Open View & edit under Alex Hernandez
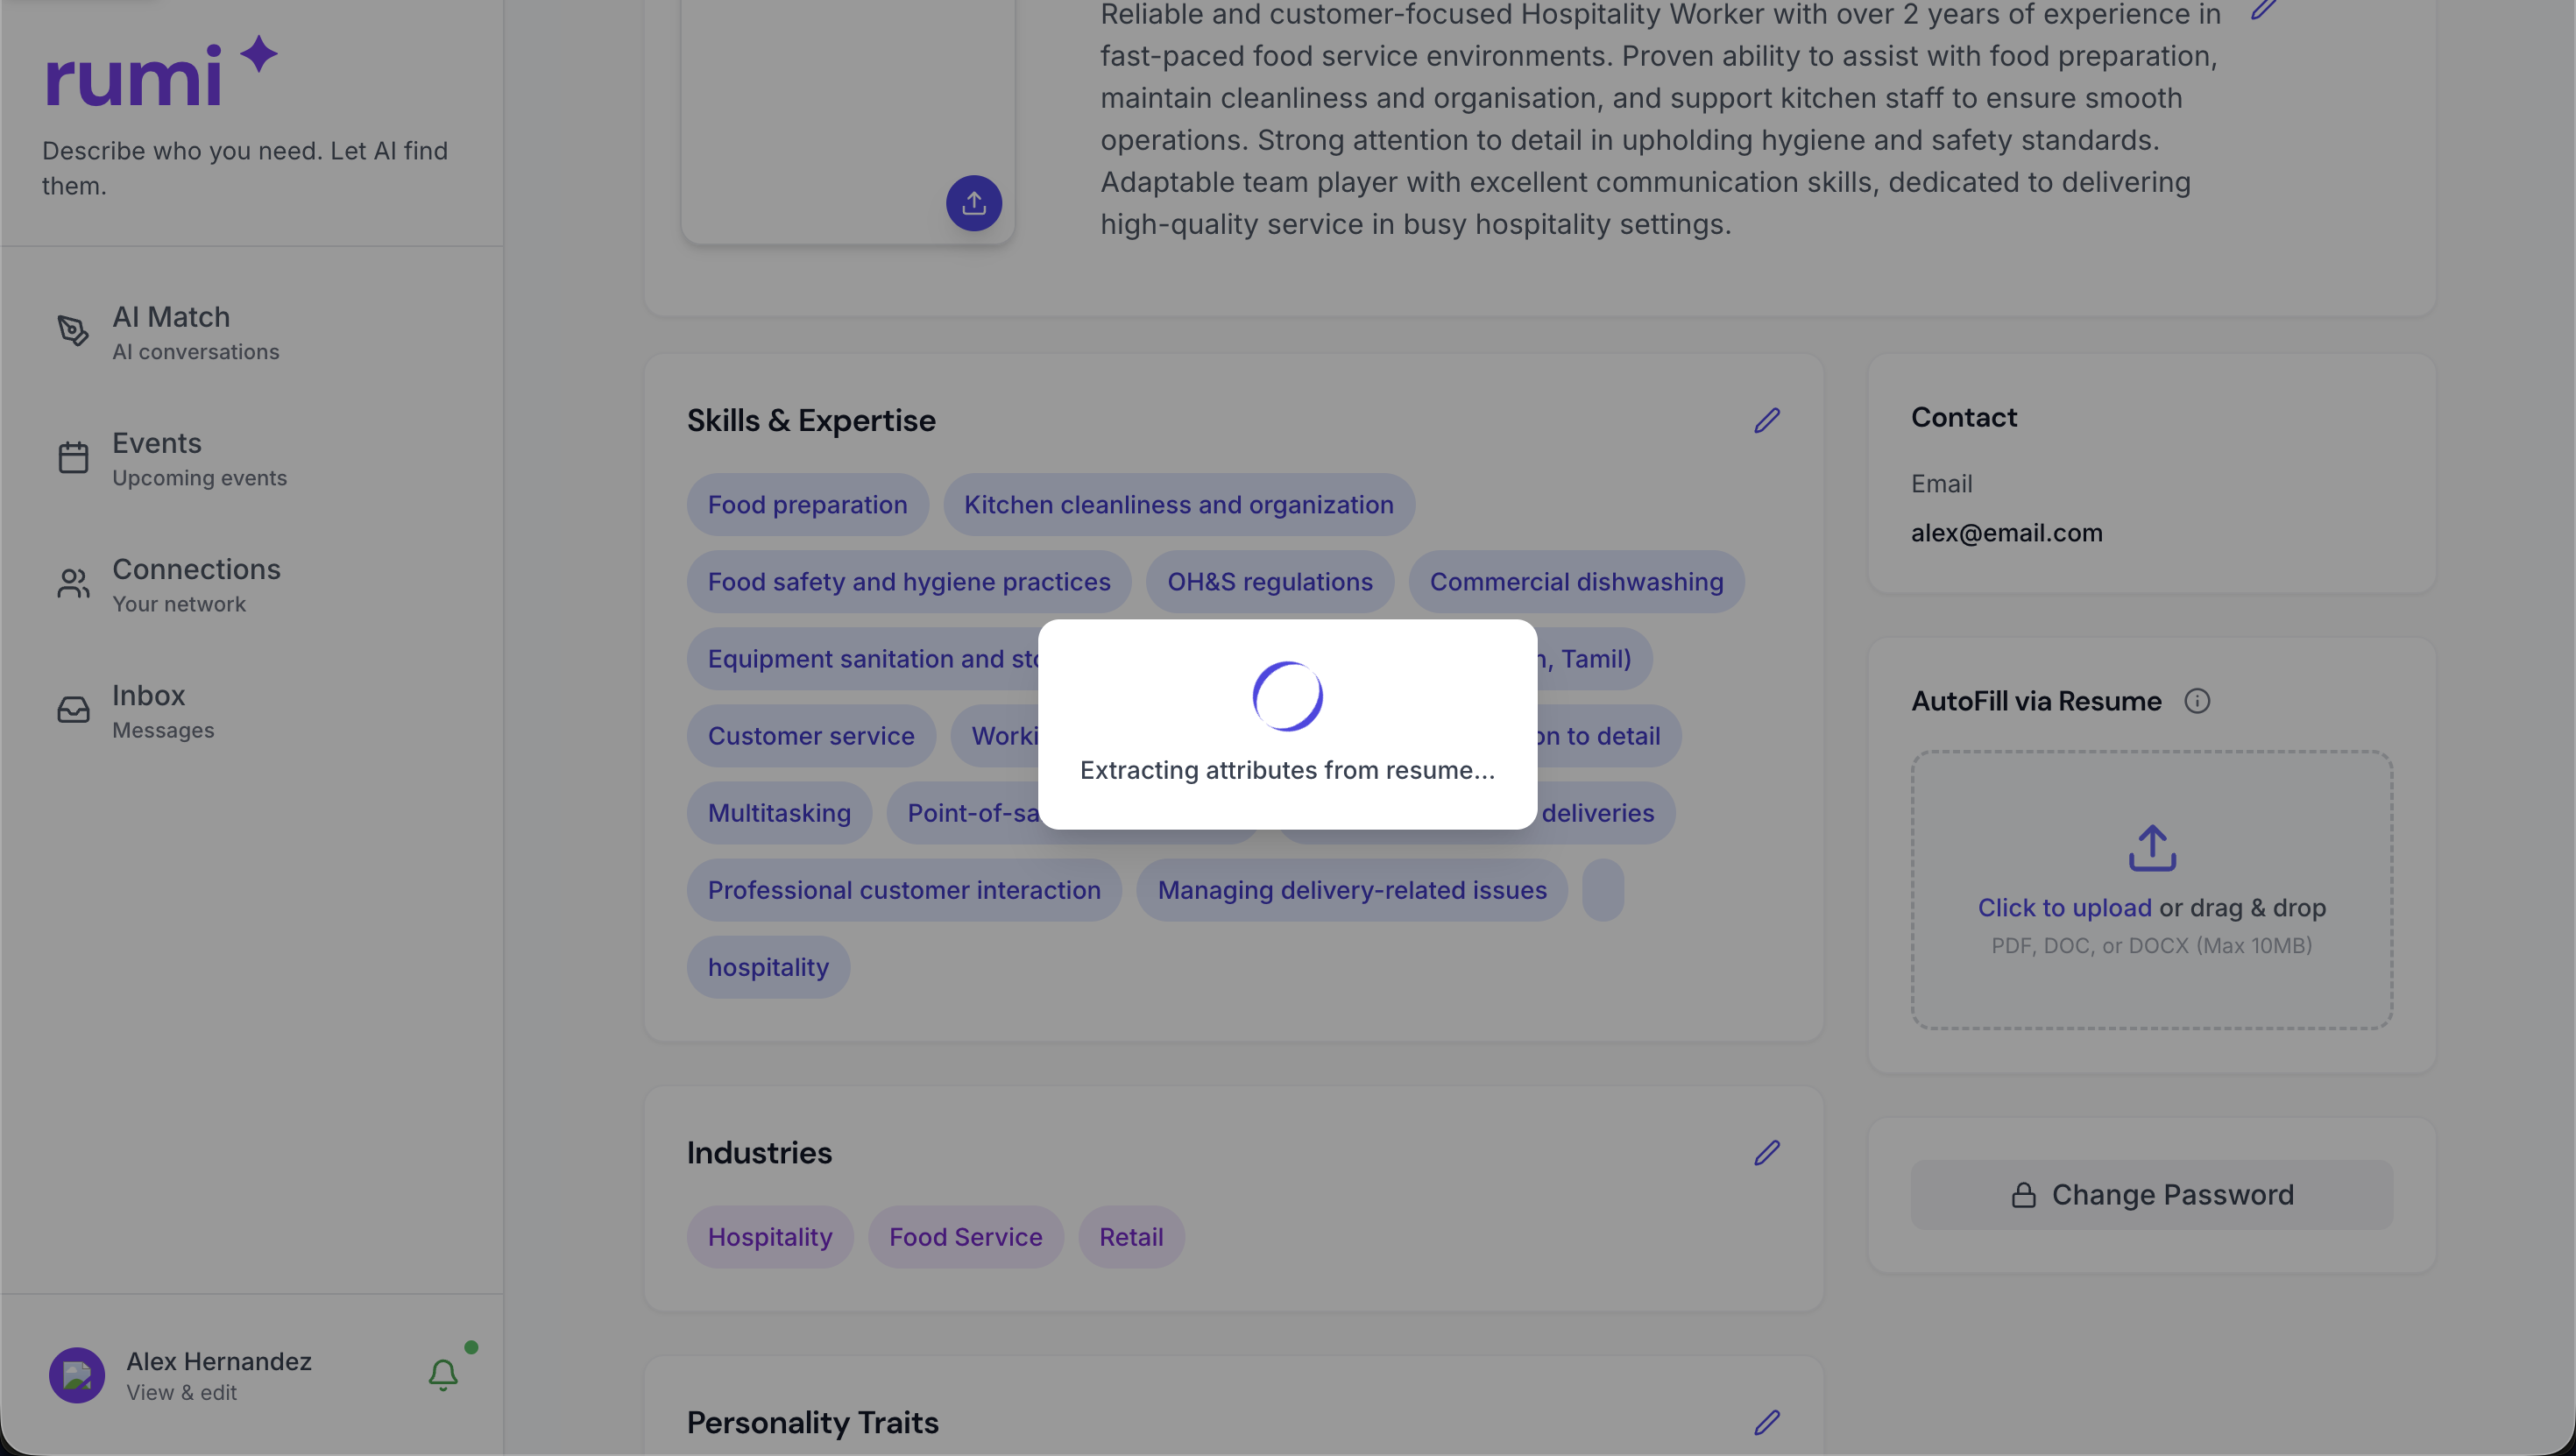This screenshot has height=1456, width=2576. pyautogui.click(x=181, y=1391)
